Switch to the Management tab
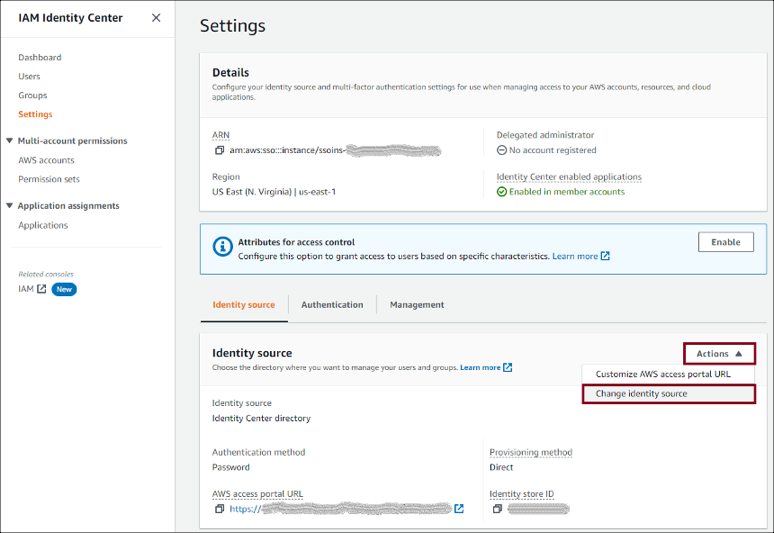Image resolution: width=774 pixels, height=533 pixels. click(x=417, y=305)
